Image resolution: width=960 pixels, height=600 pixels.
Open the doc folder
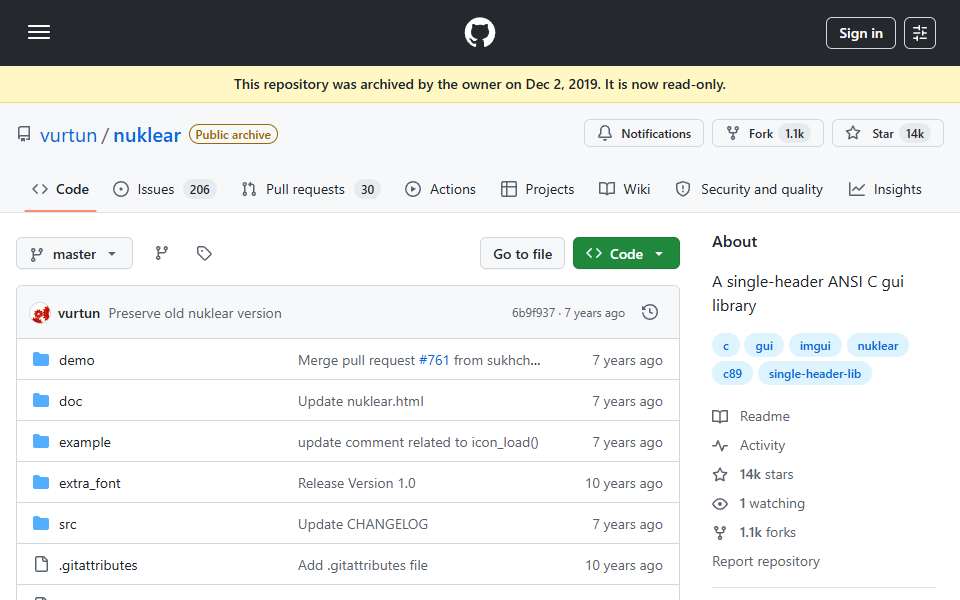(x=70, y=401)
